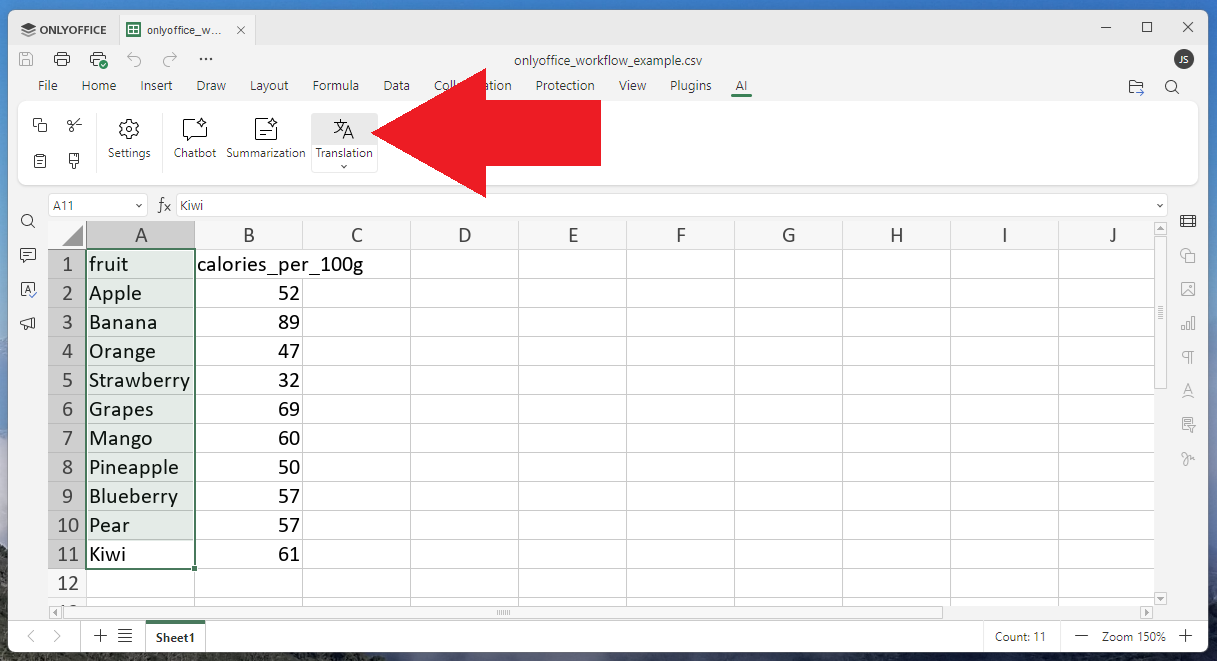
Task: Open the File menu
Action: 47,86
